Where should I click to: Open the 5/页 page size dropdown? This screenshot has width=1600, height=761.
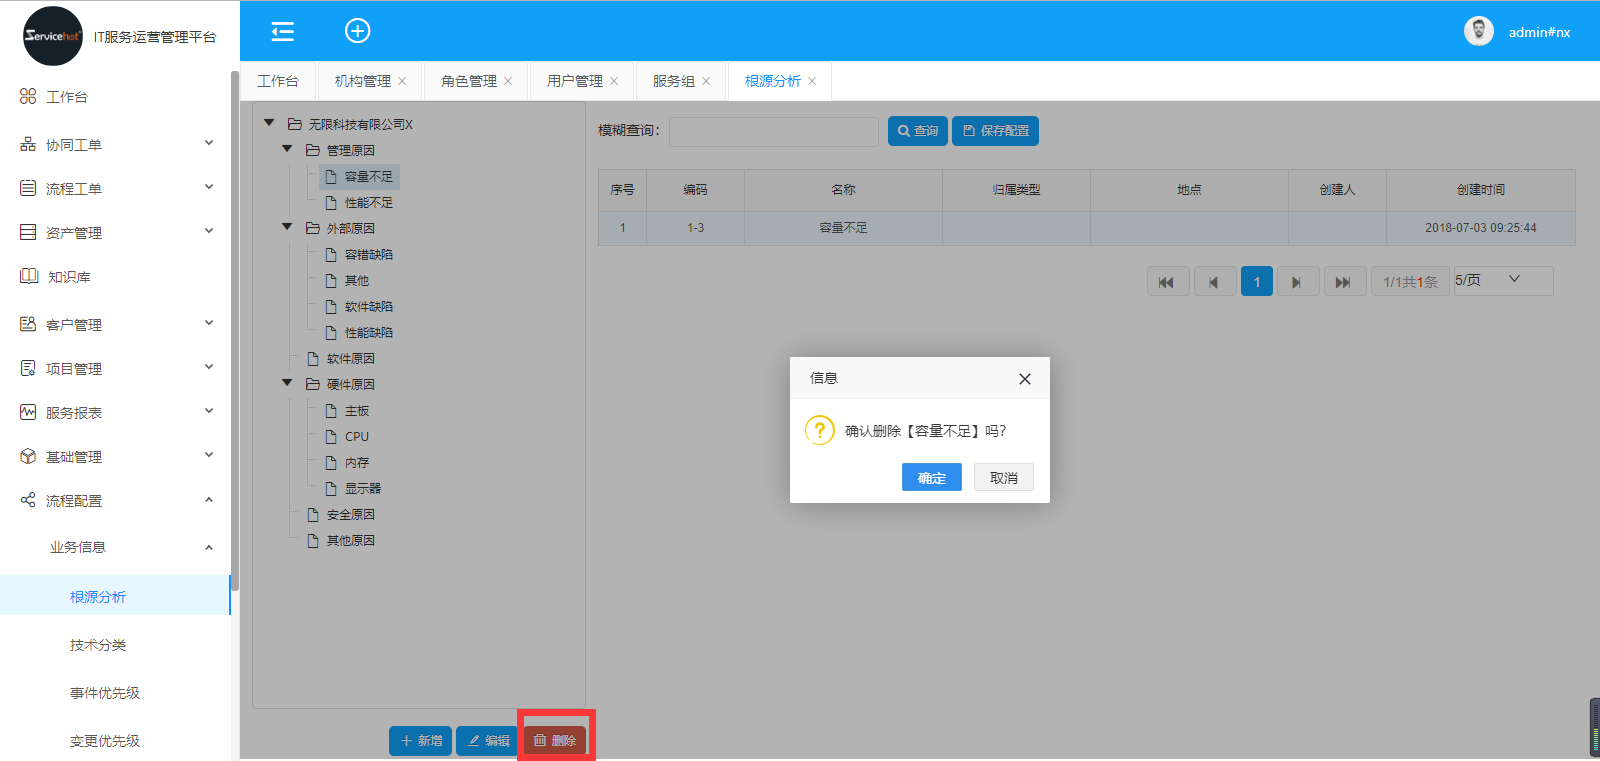[x=1502, y=281]
